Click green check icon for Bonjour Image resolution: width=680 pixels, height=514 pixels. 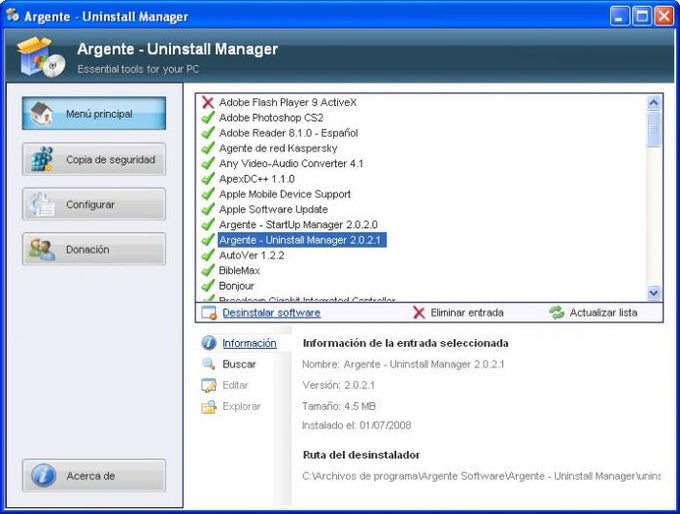click(x=208, y=286)
